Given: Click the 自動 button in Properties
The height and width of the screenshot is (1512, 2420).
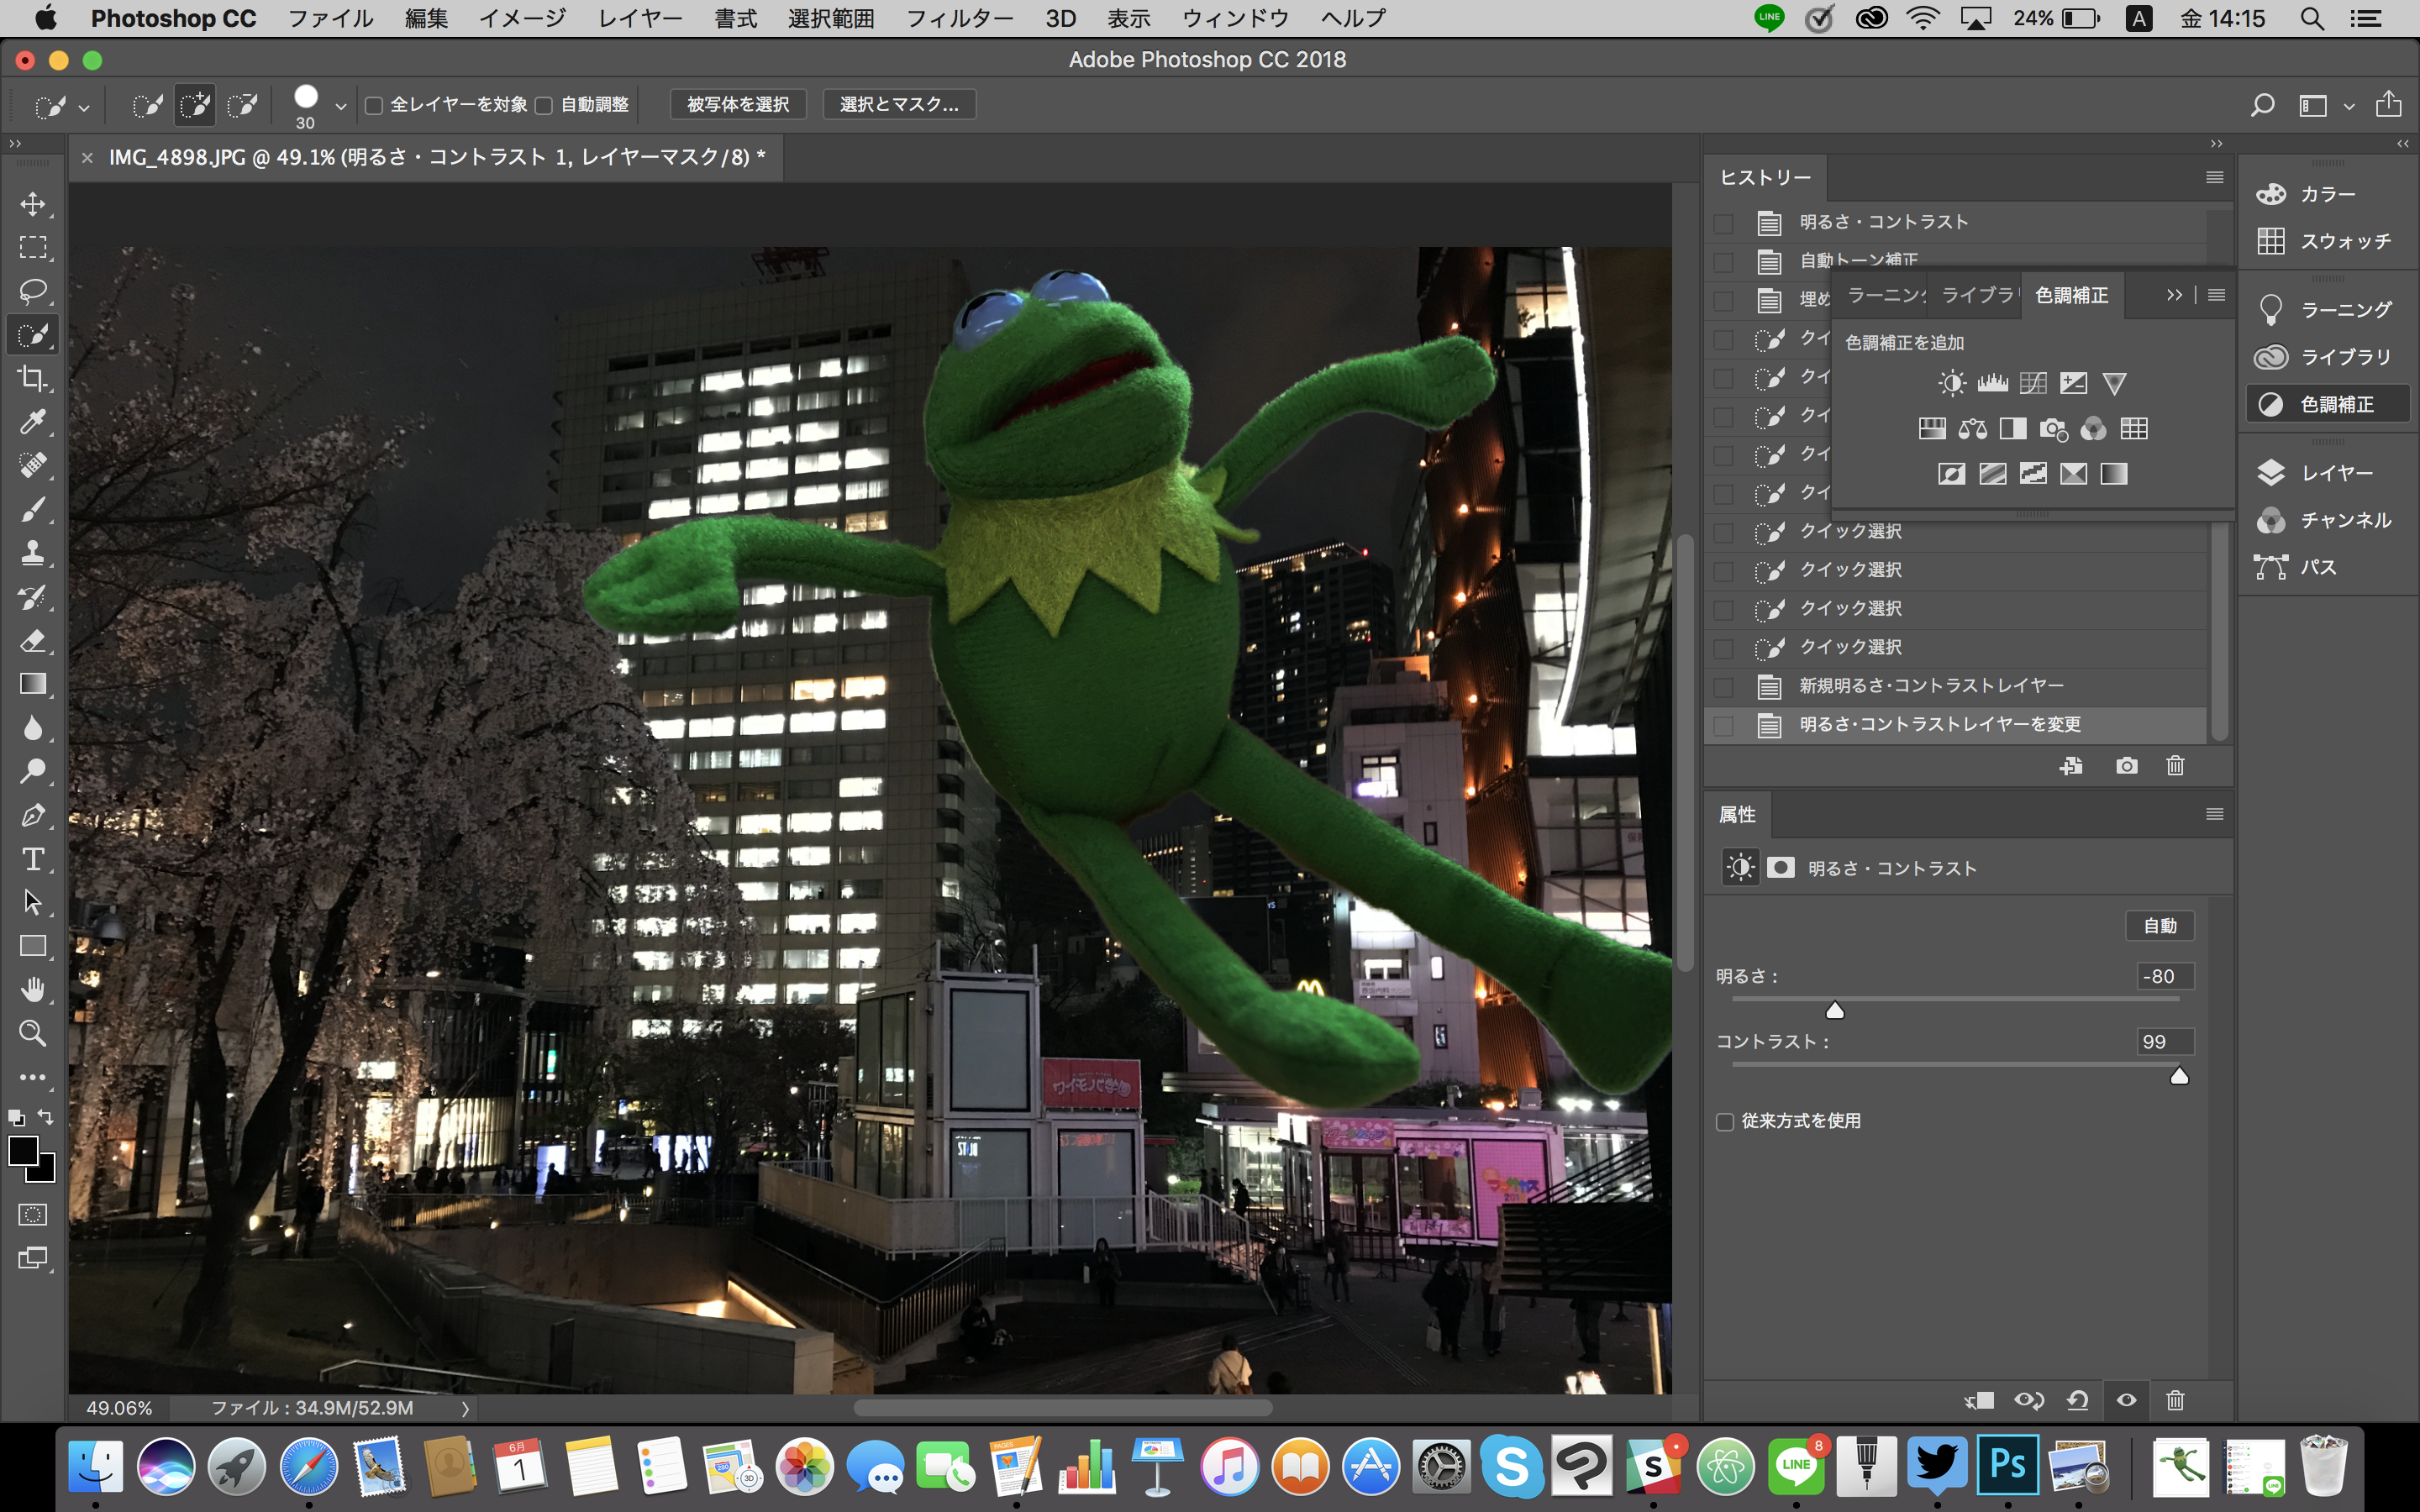Looking at the screenshot, I should point(2160,926).
